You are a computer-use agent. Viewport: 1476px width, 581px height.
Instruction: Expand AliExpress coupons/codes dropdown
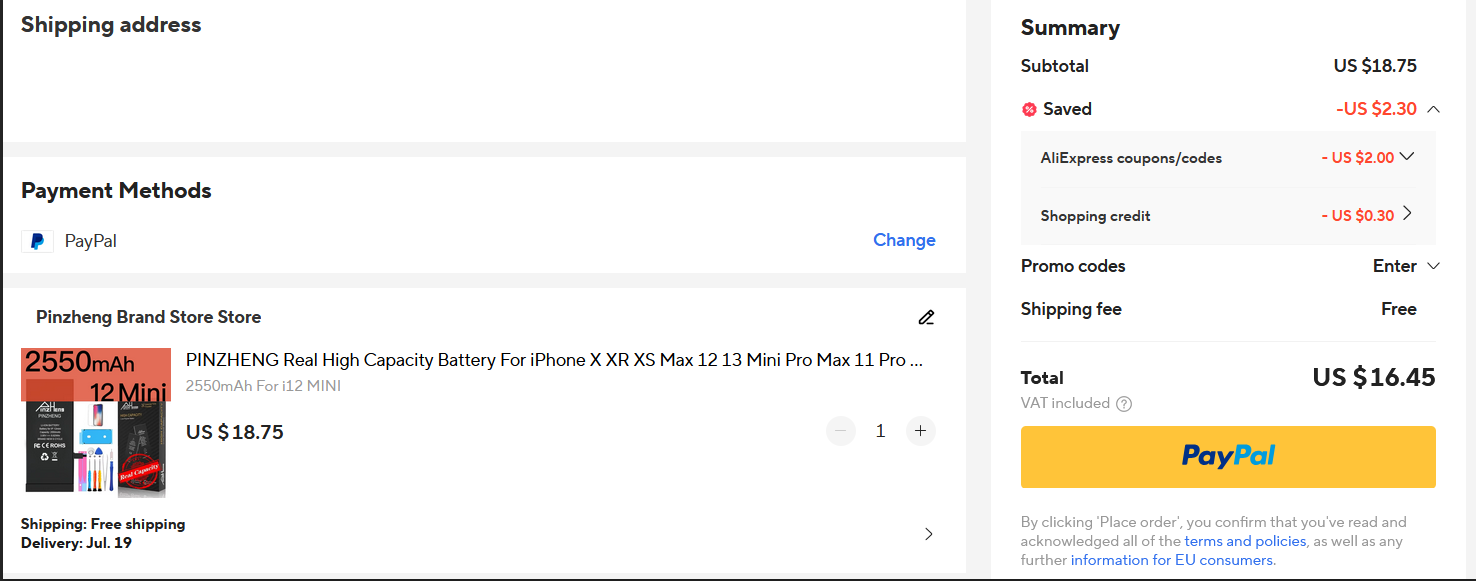click(x=1407, y=156)
